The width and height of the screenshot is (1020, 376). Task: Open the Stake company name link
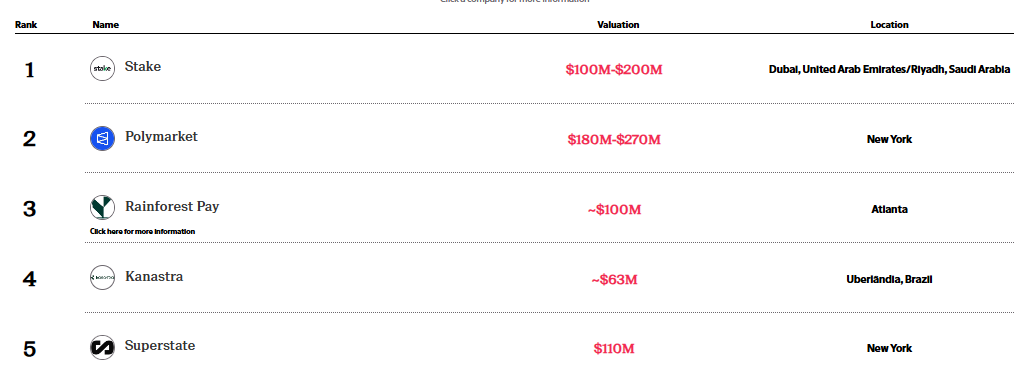(x=142, y=66)
